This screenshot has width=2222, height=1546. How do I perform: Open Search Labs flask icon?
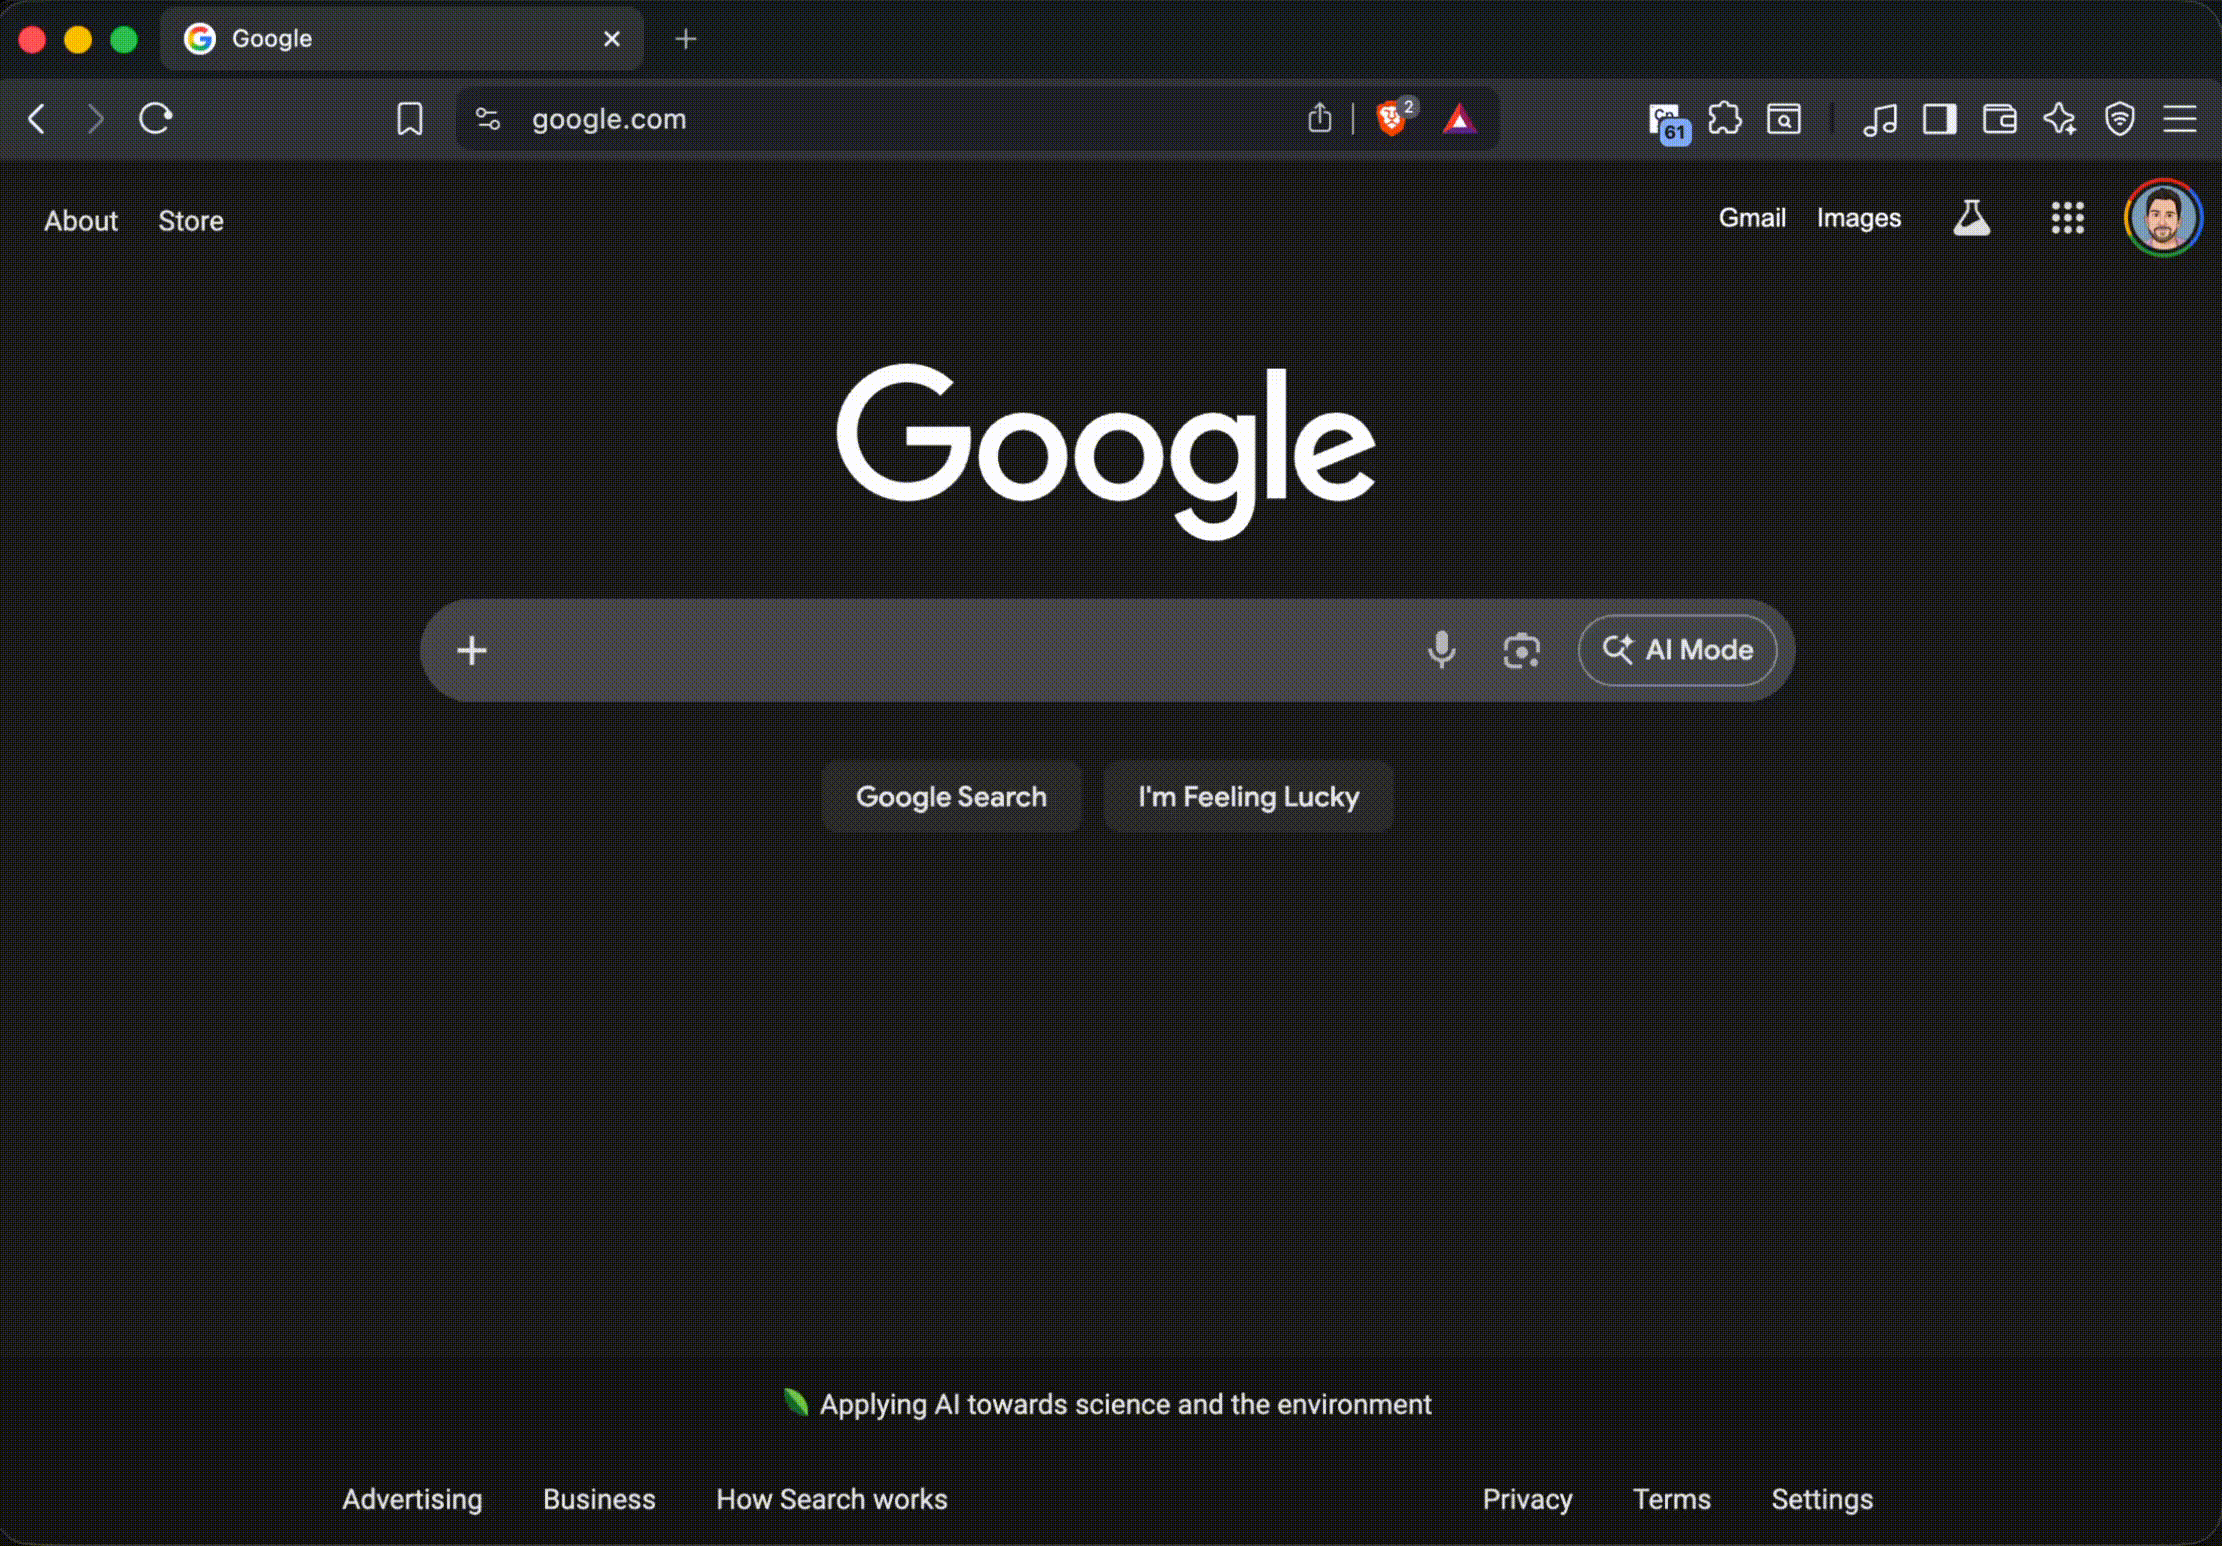pyautogui.click(x=1971, y=218)
